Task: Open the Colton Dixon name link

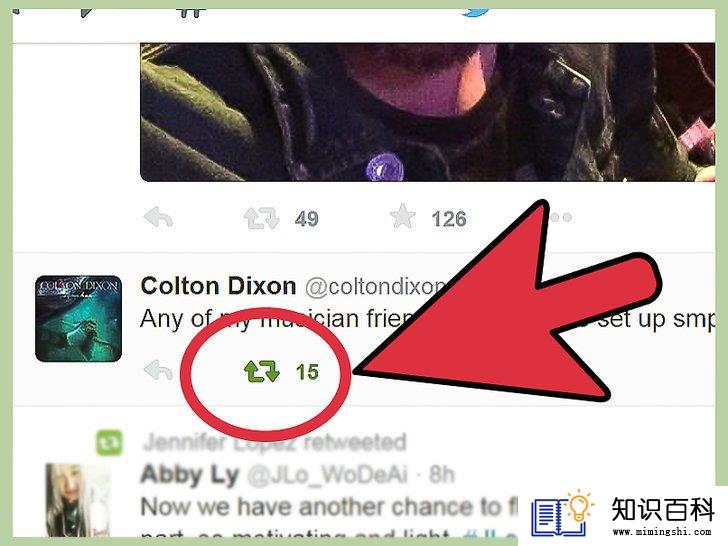Action: click(x=218, y=286)
